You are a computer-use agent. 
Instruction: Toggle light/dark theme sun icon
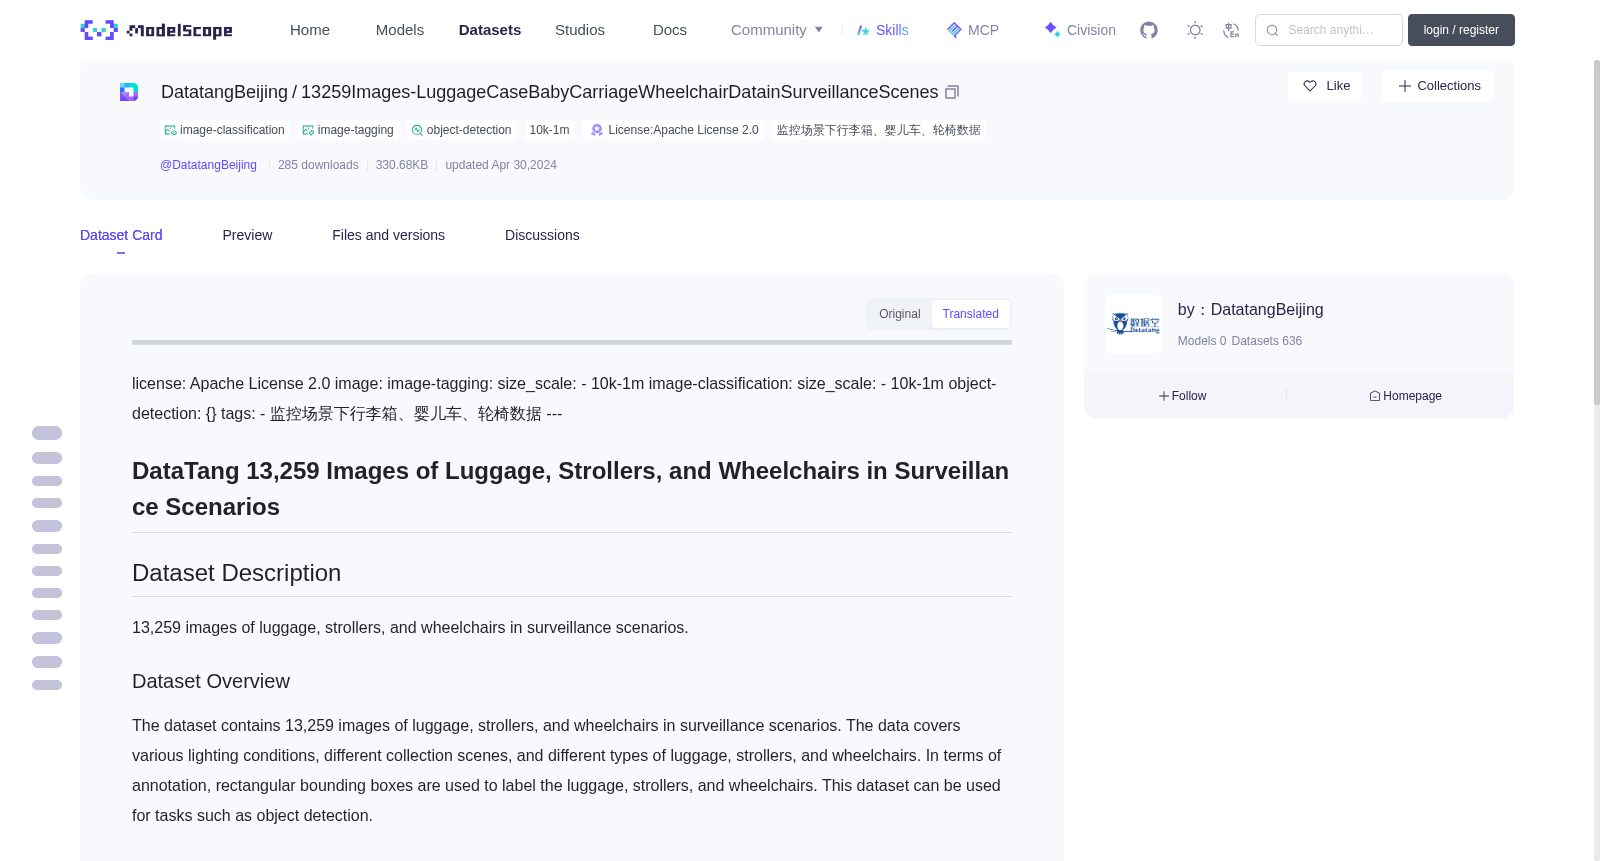click(x=1195, y=30)
